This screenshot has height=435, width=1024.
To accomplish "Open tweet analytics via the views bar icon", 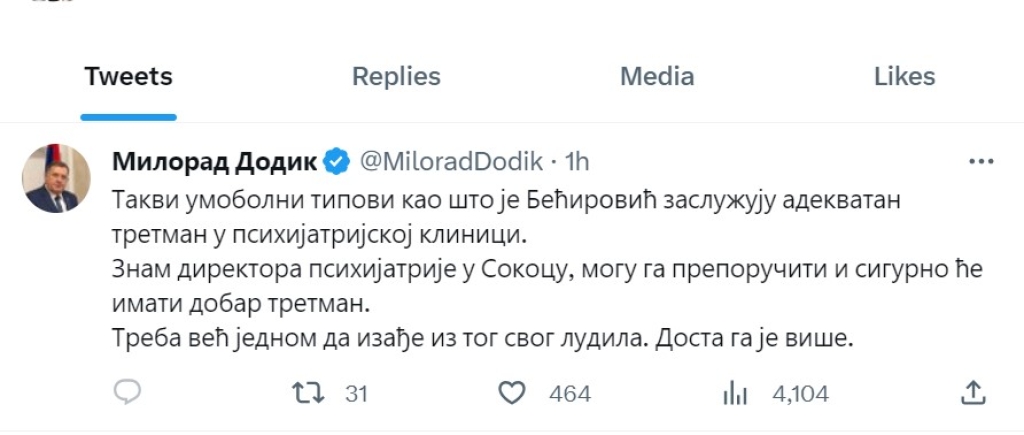I will point(735,393).
